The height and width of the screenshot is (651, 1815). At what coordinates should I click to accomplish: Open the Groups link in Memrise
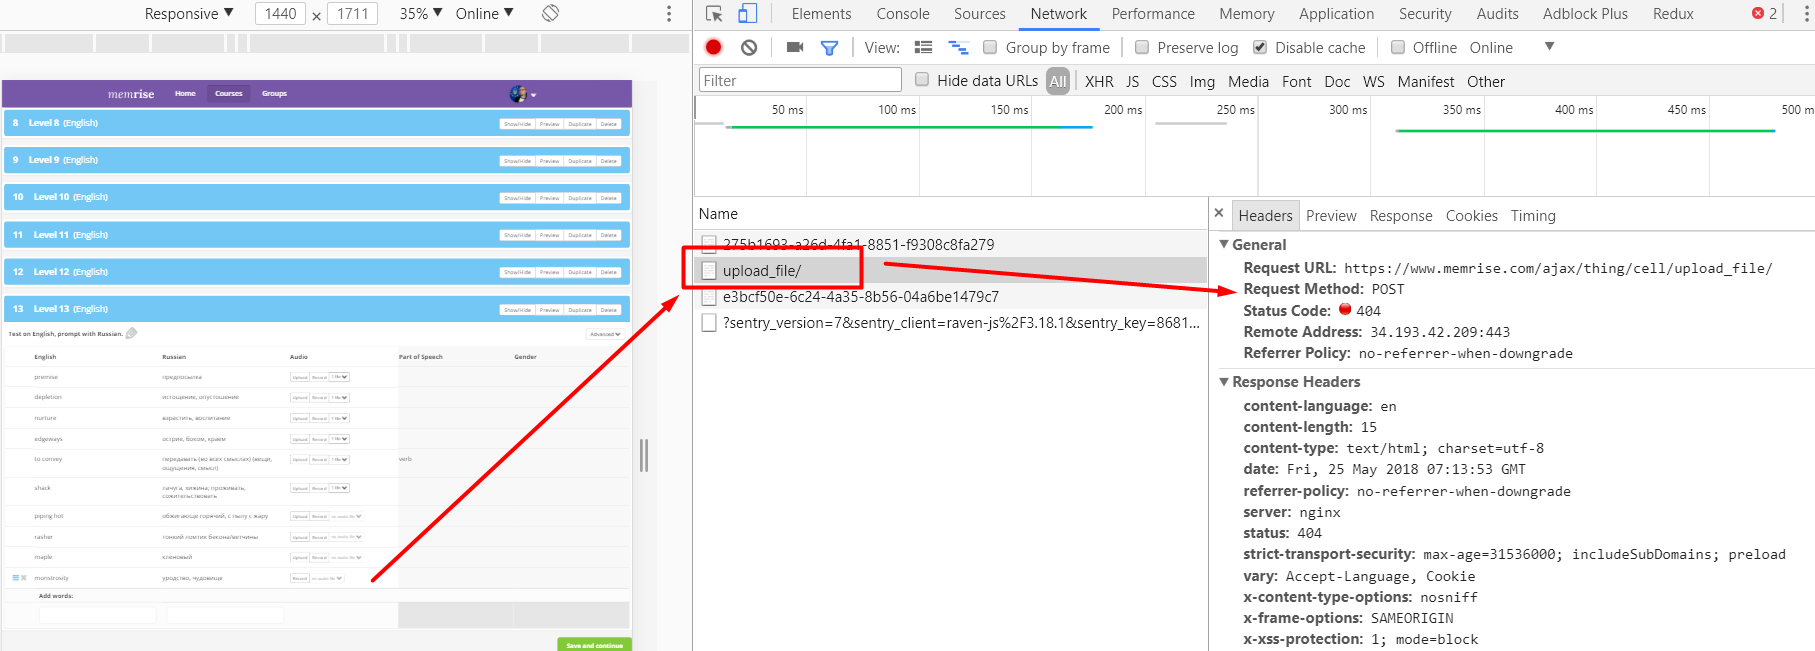(274, 93)
